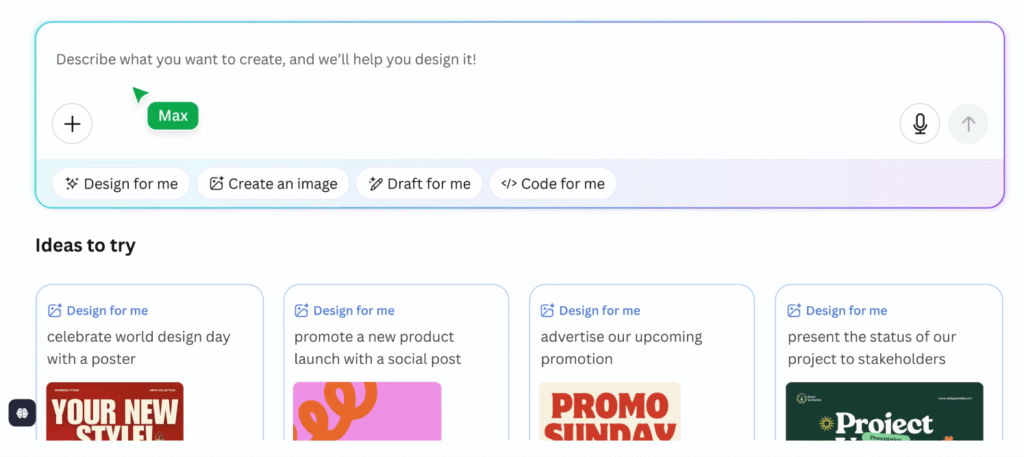Screen dimensions: 1024x457
Task: Open the green Project presentation thumbnail
Action: (x=884, y=412)
